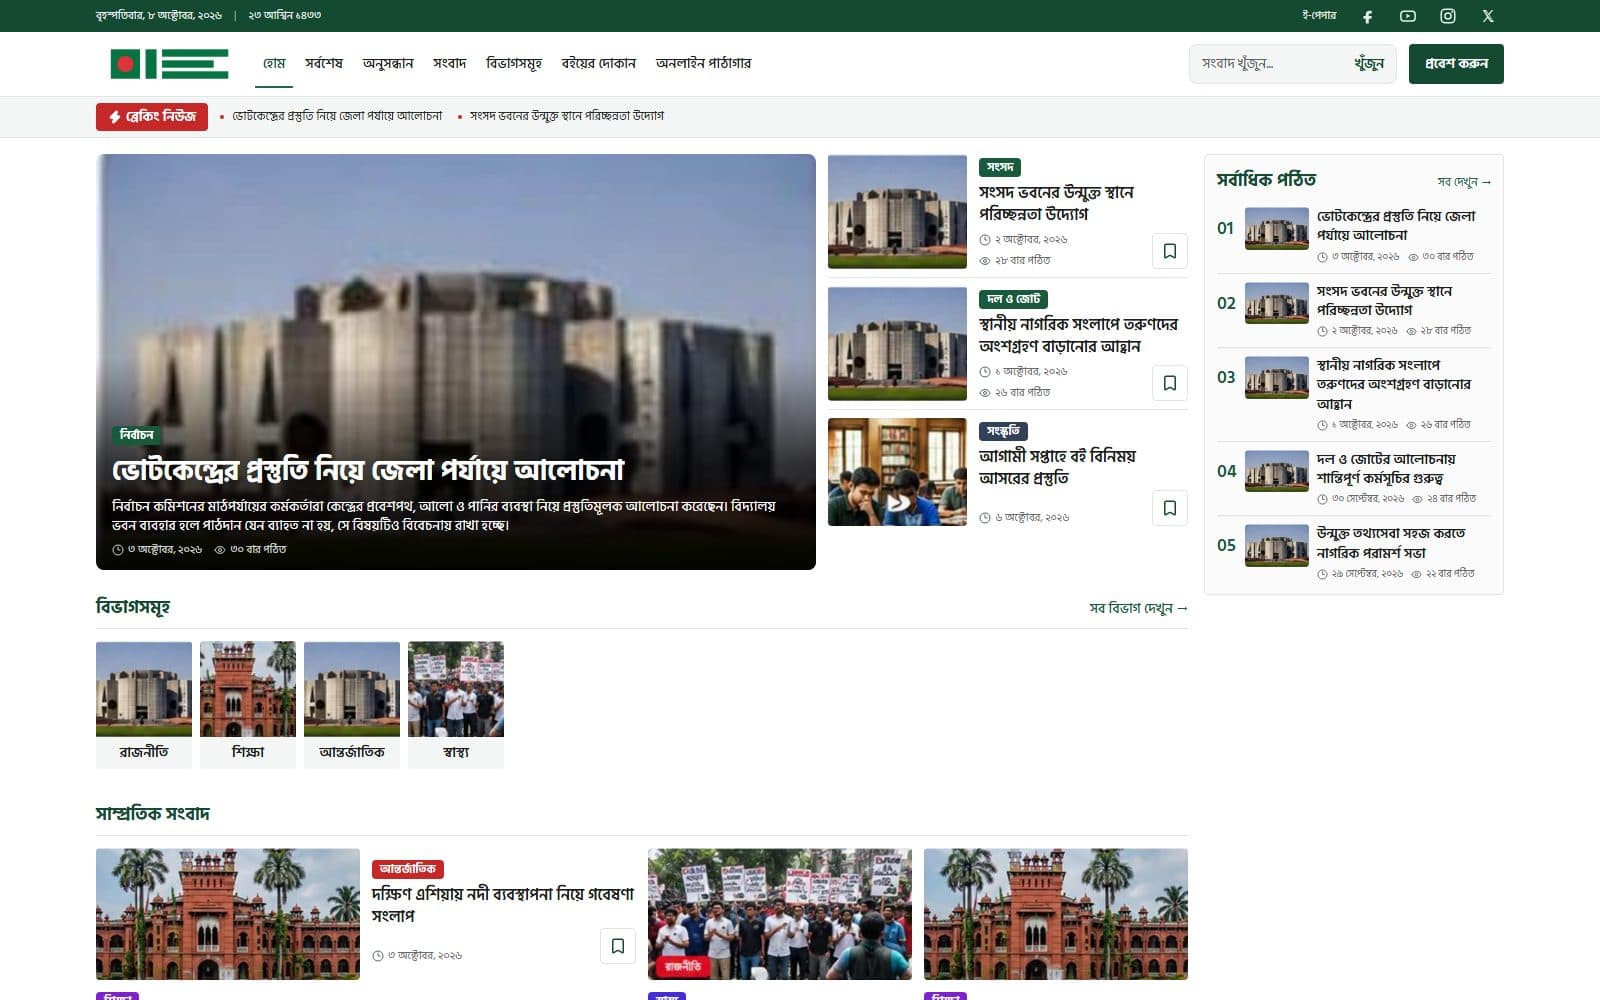Open most-read item 01 ভোটকেন্দ্রের প্রস্তুতি
This screenshot has height=1000, width=1600.
1396,225
